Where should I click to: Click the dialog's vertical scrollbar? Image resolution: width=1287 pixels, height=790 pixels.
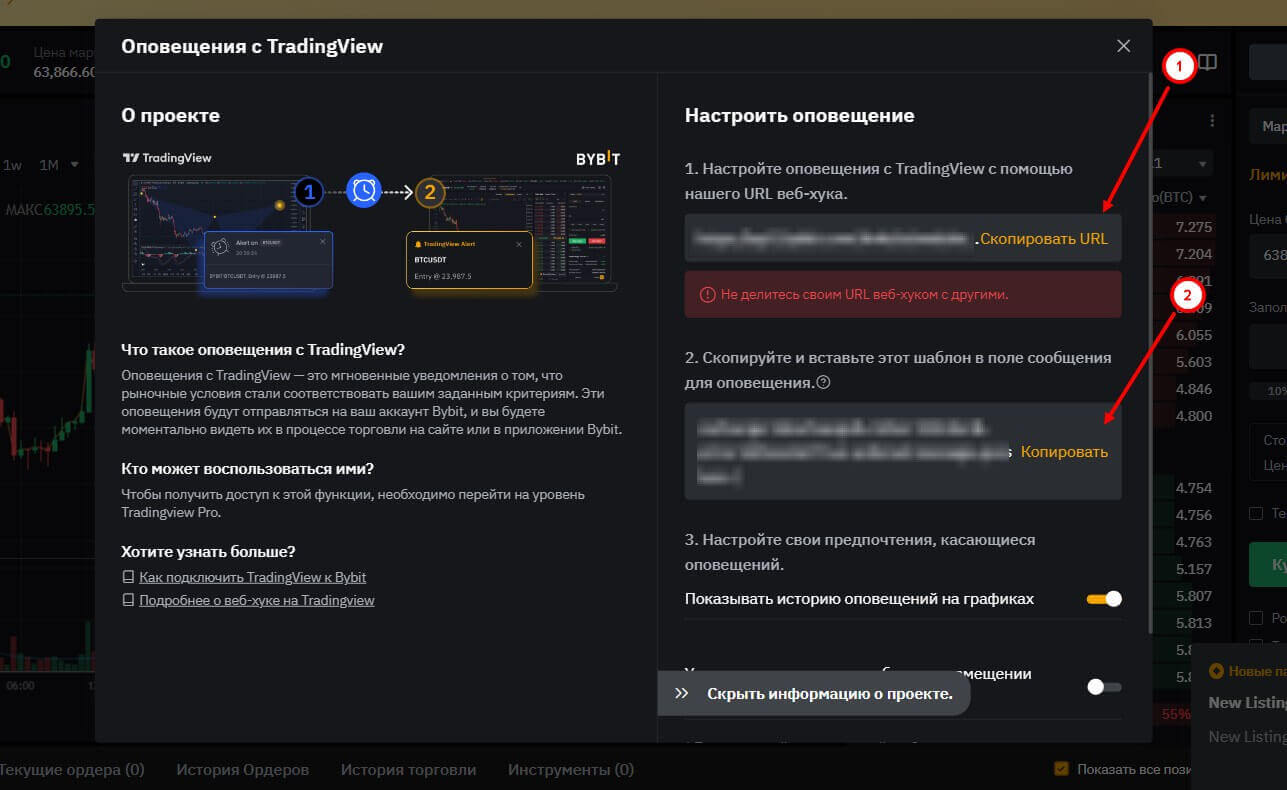(x=1149, y=360)
